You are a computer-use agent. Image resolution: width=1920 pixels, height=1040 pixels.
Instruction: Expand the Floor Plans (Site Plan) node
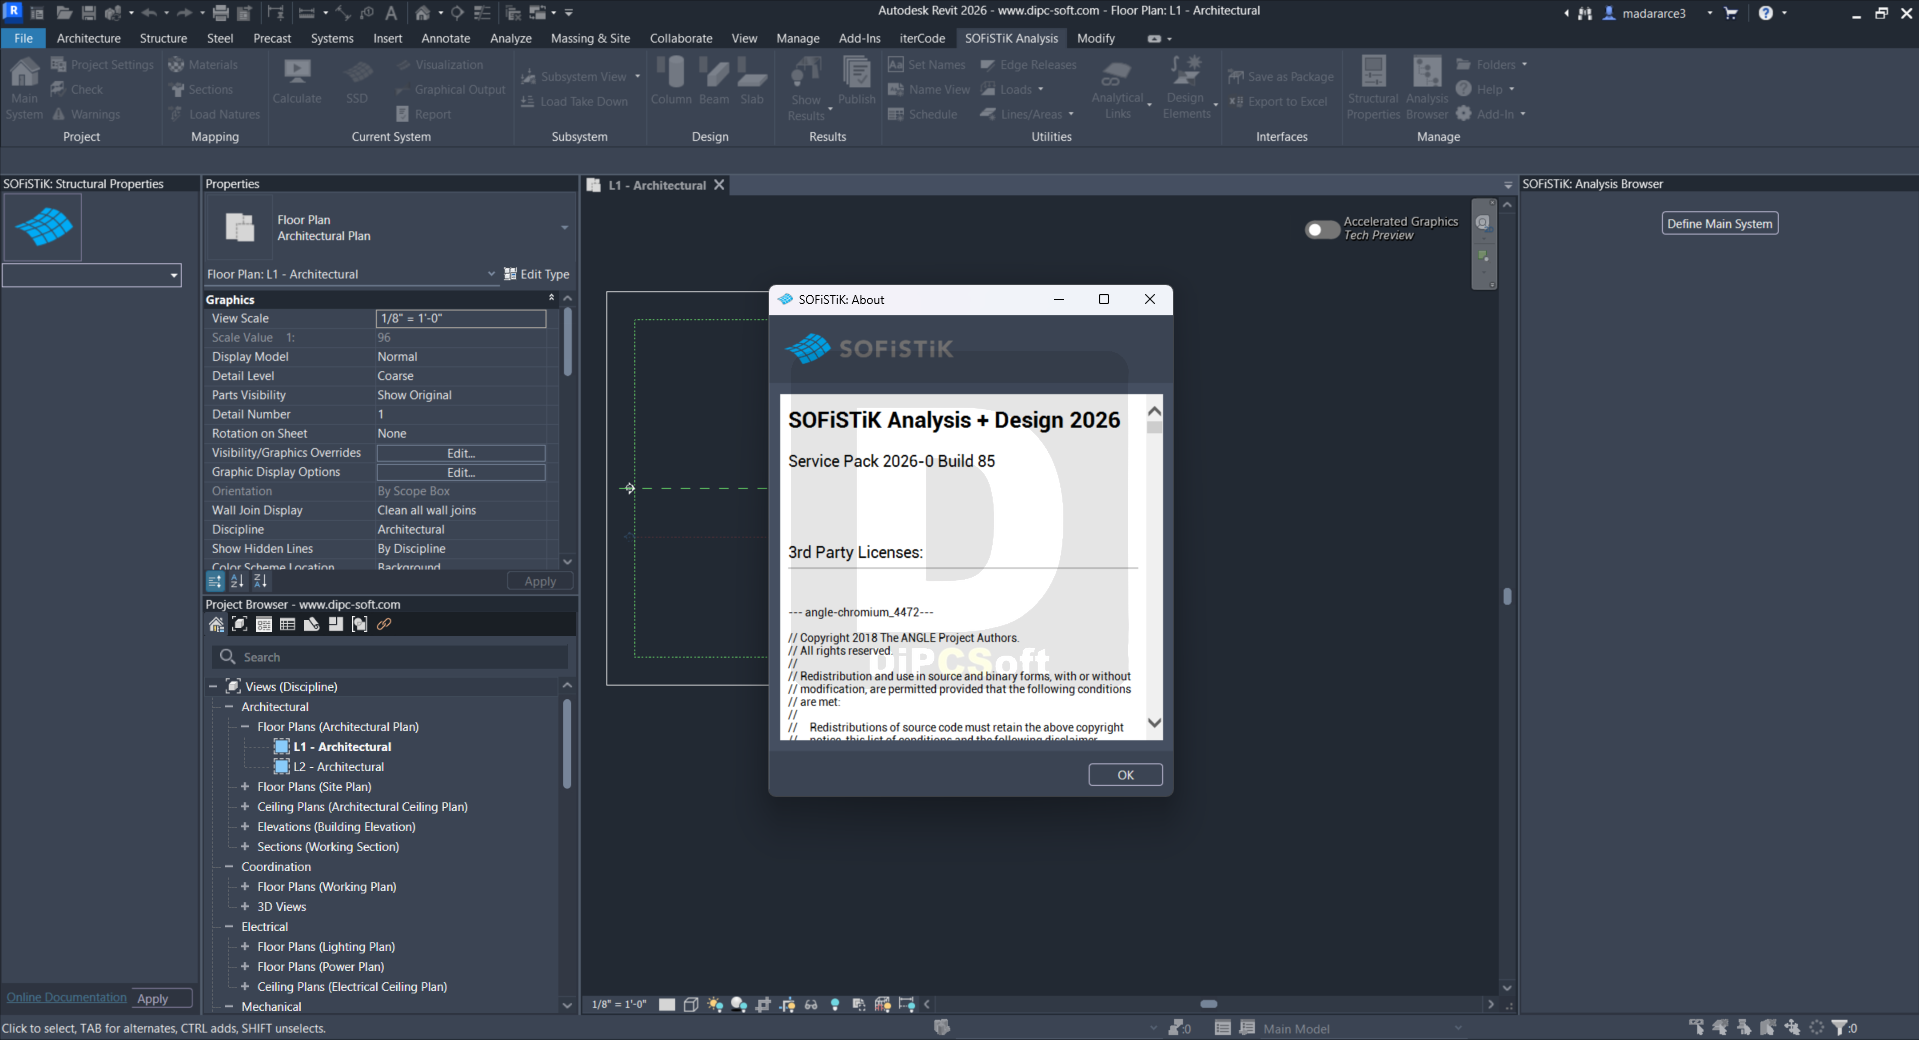[245, 787]
